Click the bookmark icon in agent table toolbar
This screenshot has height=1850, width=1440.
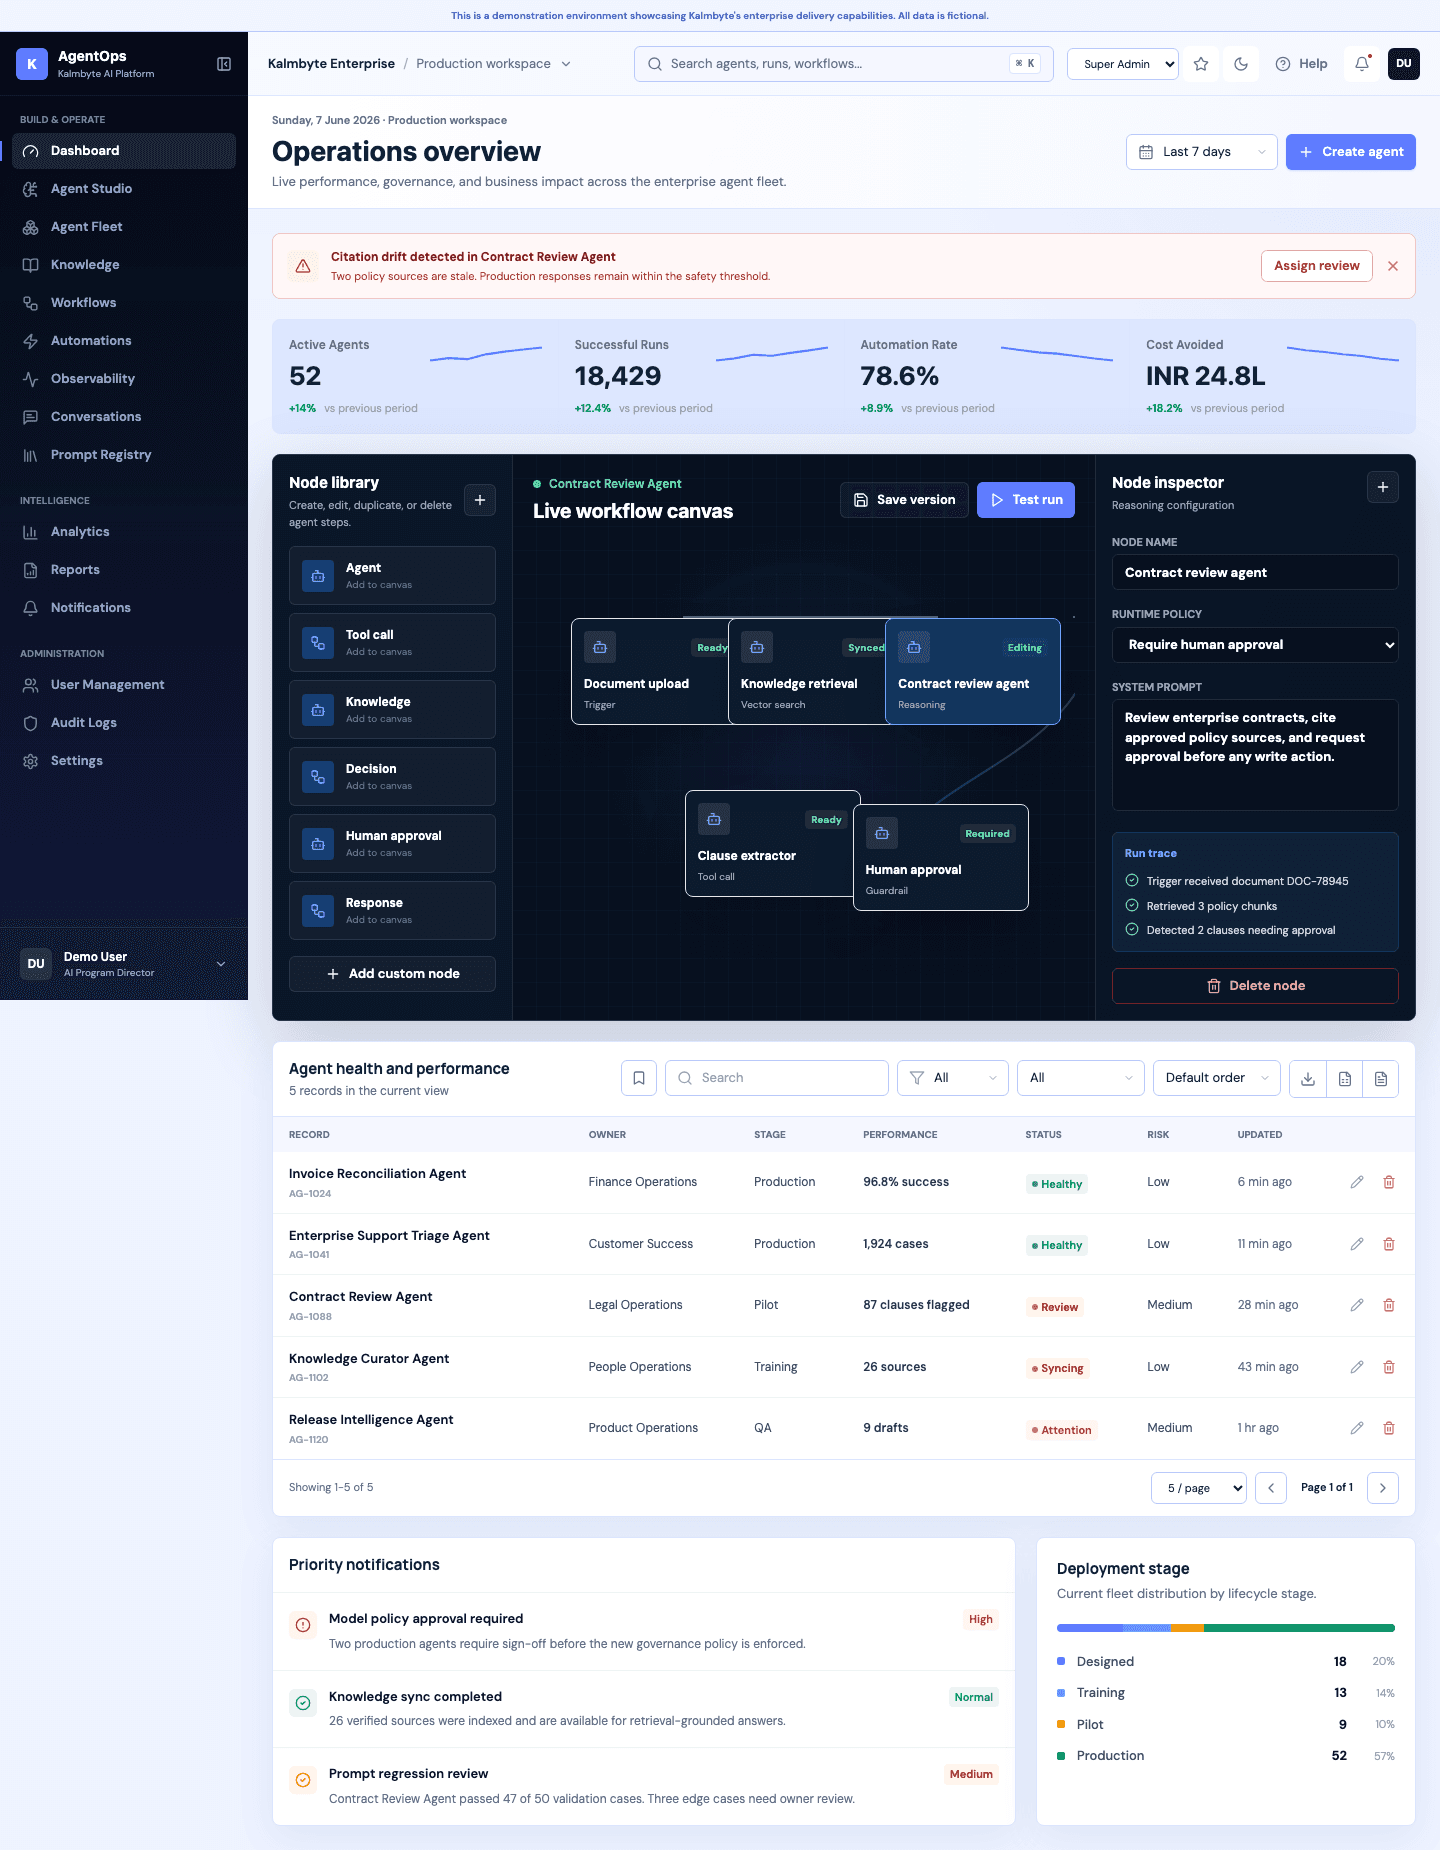[639, 1078]
